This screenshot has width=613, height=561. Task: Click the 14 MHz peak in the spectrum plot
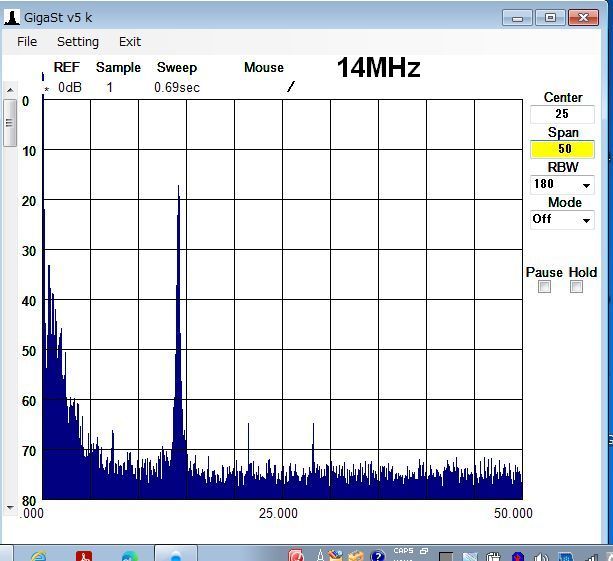pyautogui.click(x=178, y=190)
